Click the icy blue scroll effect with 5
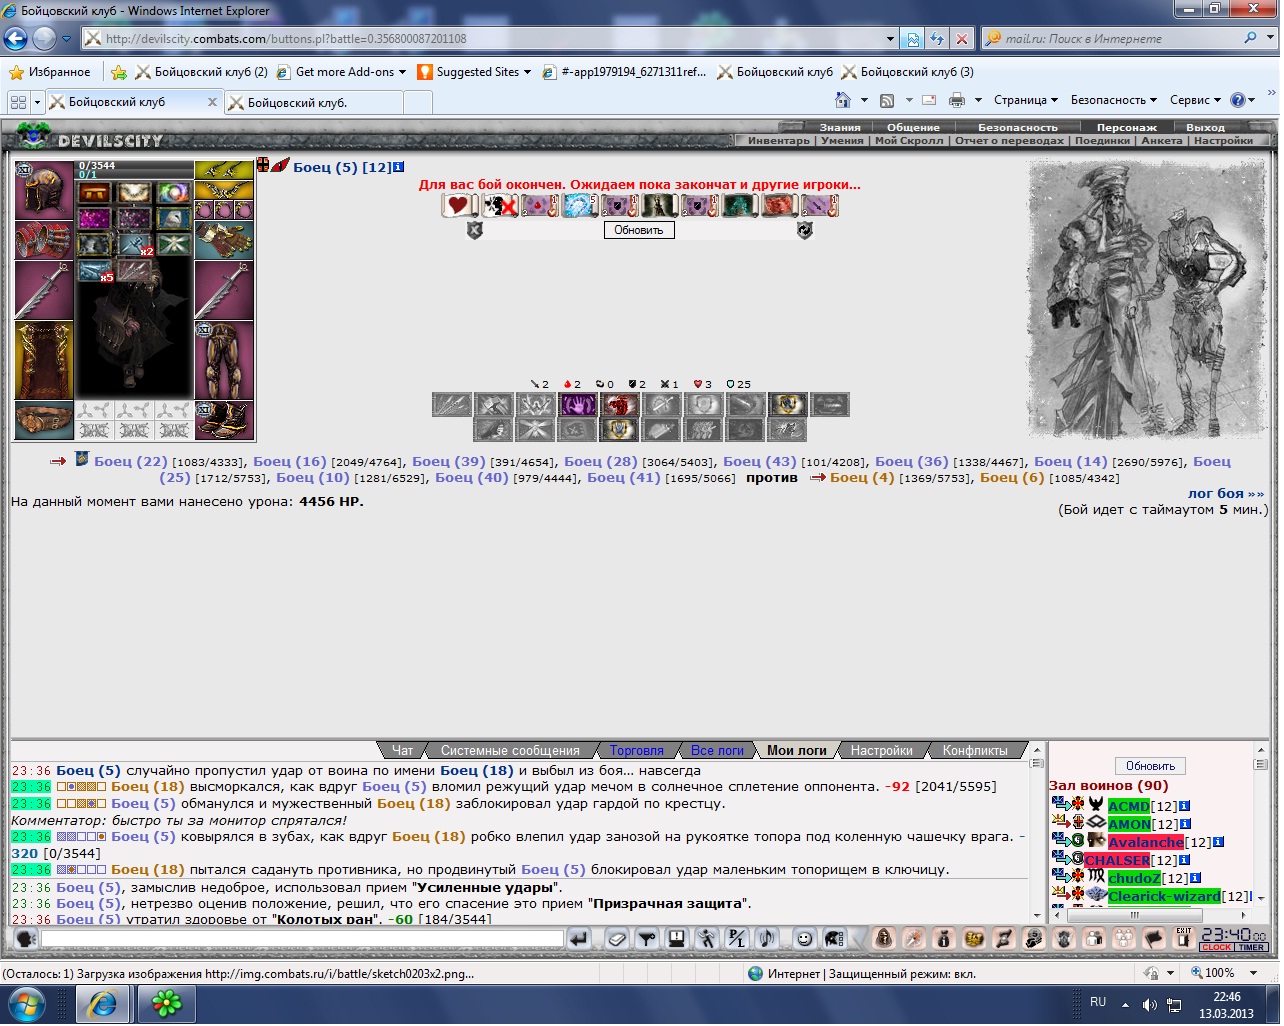 578,206
